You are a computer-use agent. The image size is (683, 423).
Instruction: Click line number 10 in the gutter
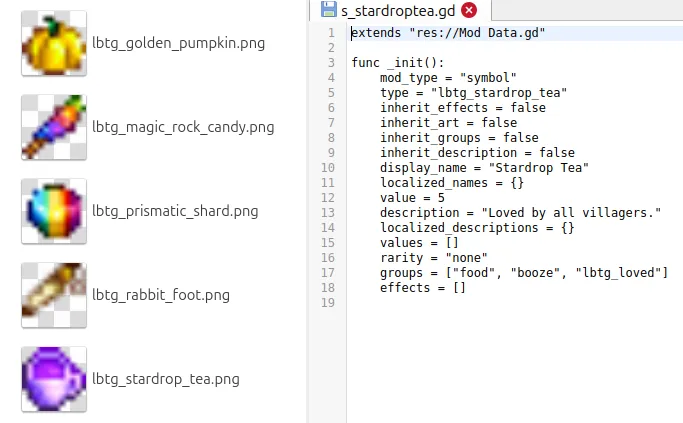tap(328, 168)
